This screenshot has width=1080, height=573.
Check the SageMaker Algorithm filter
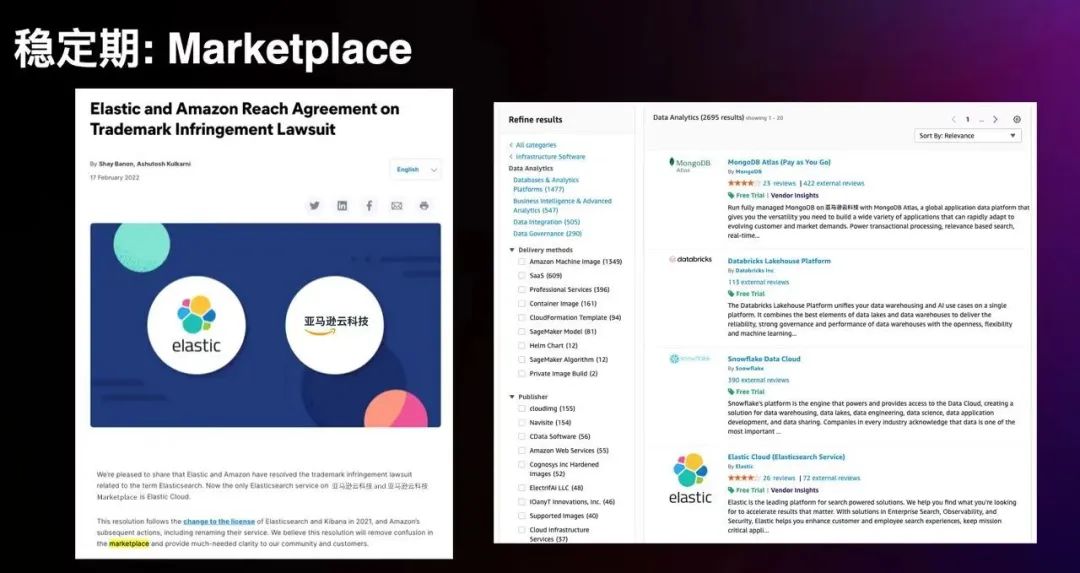[522, 360]
